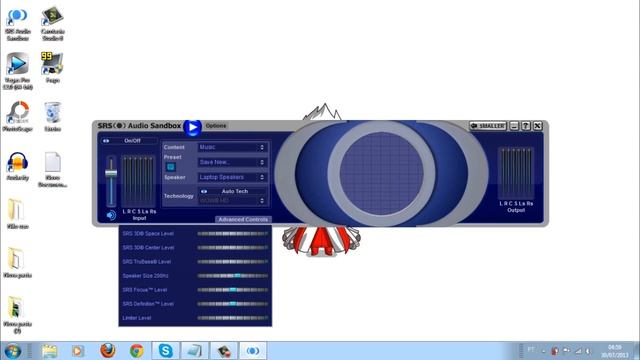The width and height of the screenshot is (640, 360).
Task: Click the Advanced Controls button
Action: click(x=243, y=220)
